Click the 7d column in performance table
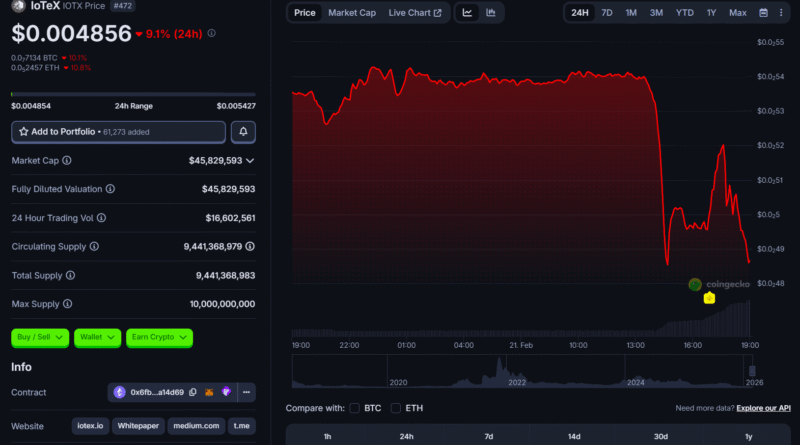 point(489,436)
